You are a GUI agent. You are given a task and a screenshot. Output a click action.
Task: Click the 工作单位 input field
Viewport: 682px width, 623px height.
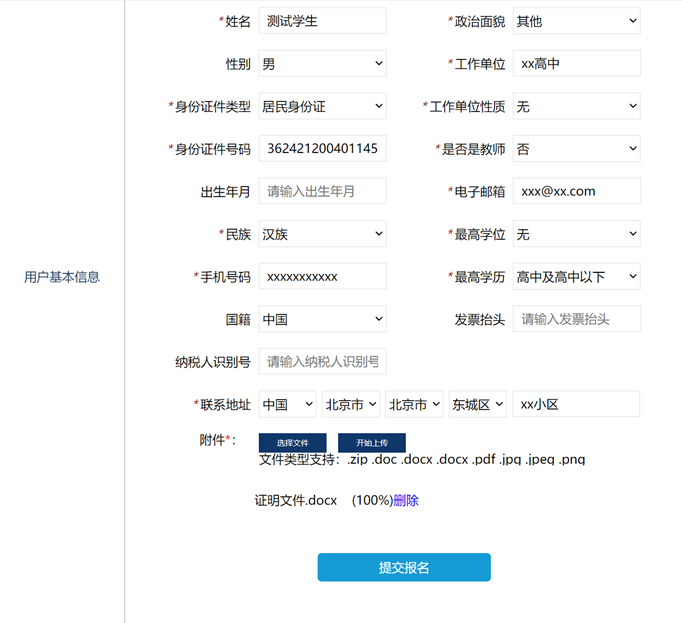[576, 64]
